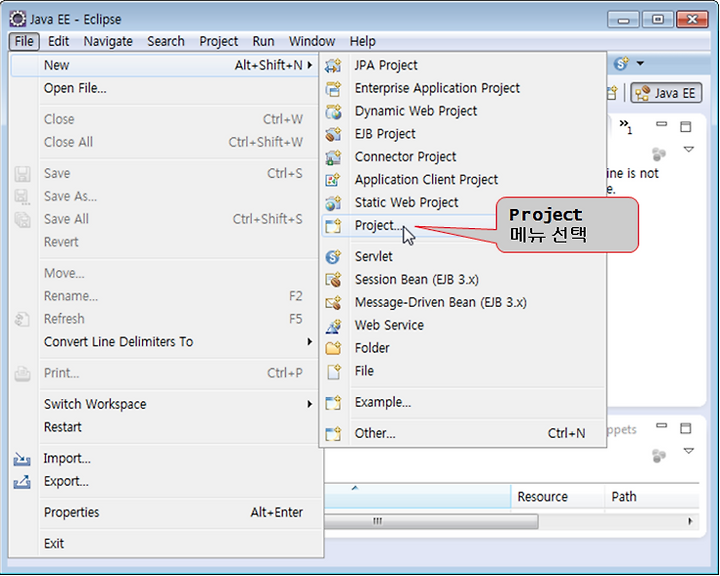
Task: Switch to the Java EE perspective button
Action: tap(666, 93)
